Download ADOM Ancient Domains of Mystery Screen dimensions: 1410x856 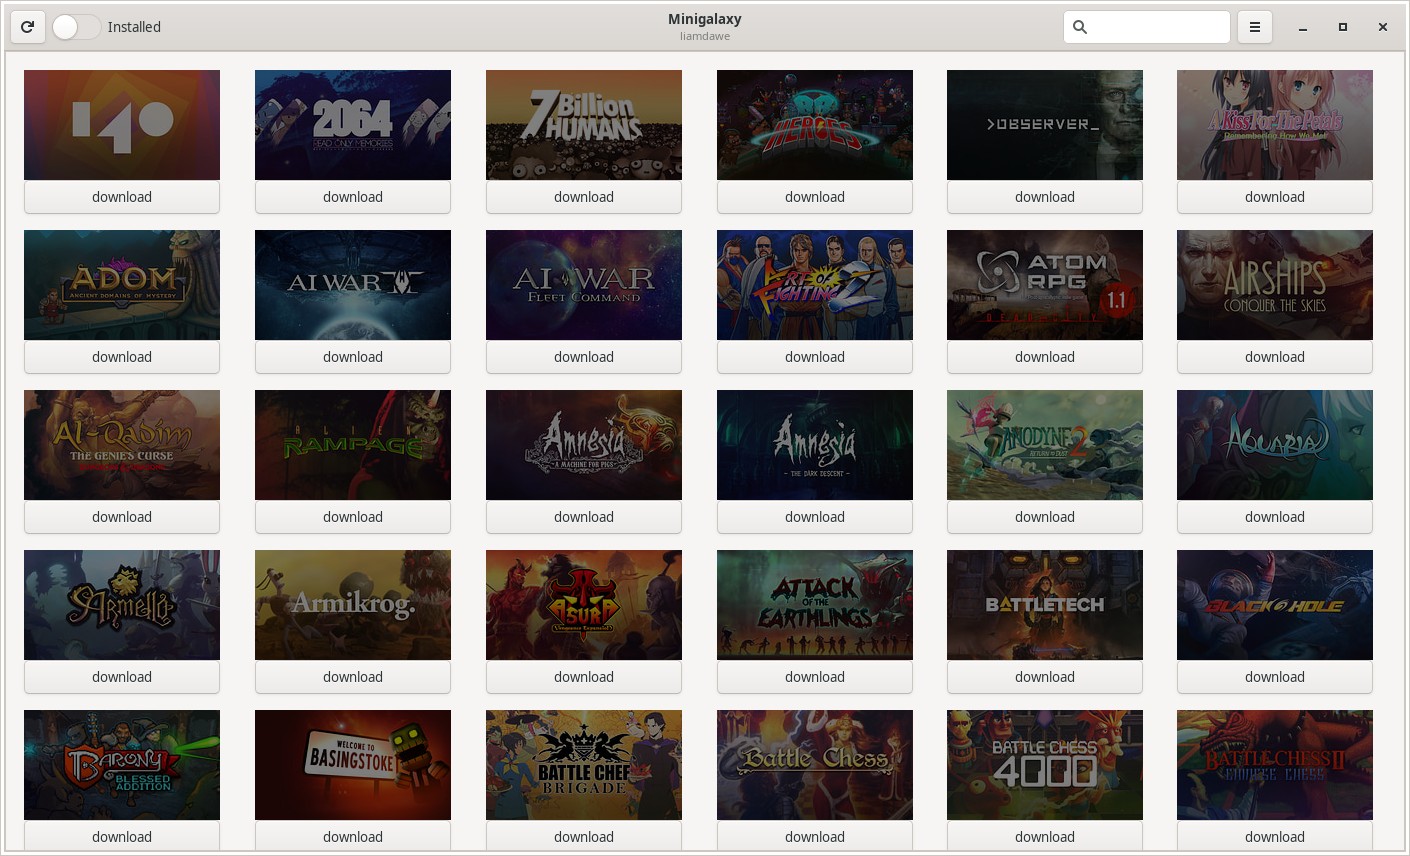coord(122,357)
